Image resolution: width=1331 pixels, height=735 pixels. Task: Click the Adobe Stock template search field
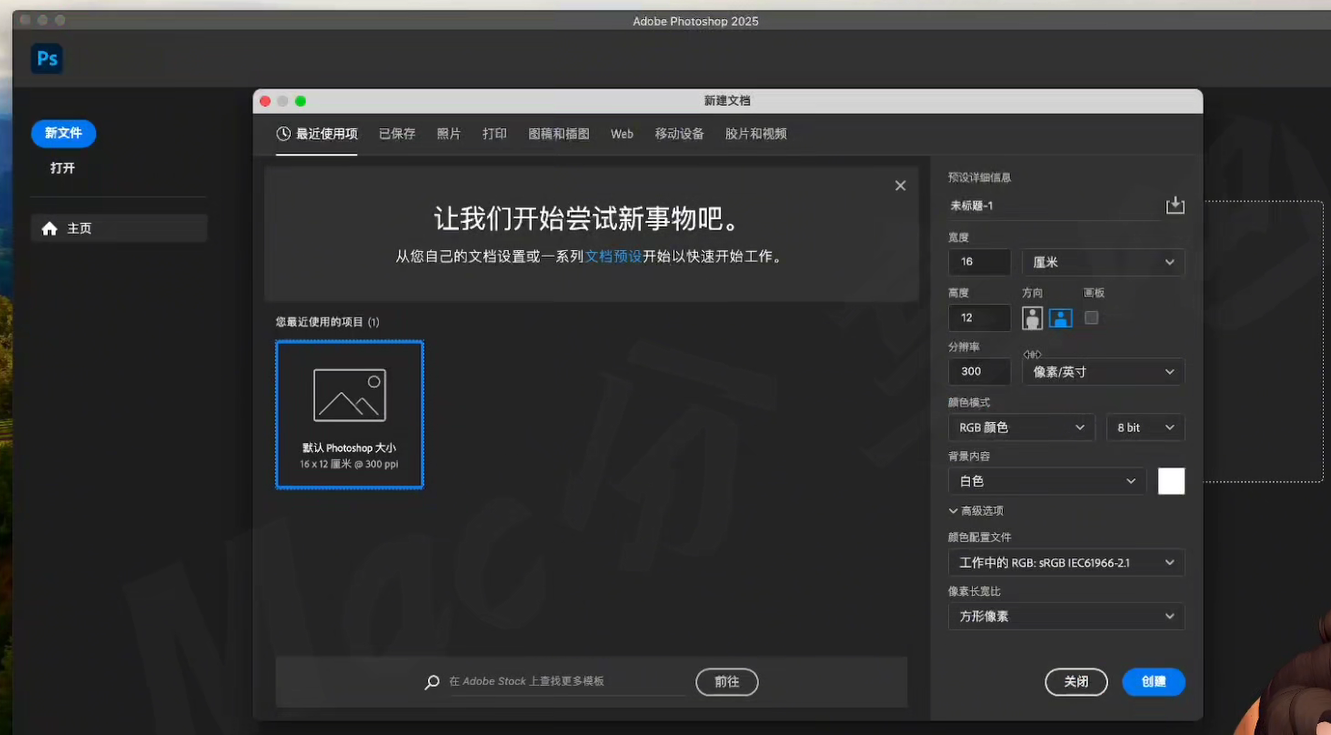566,682
